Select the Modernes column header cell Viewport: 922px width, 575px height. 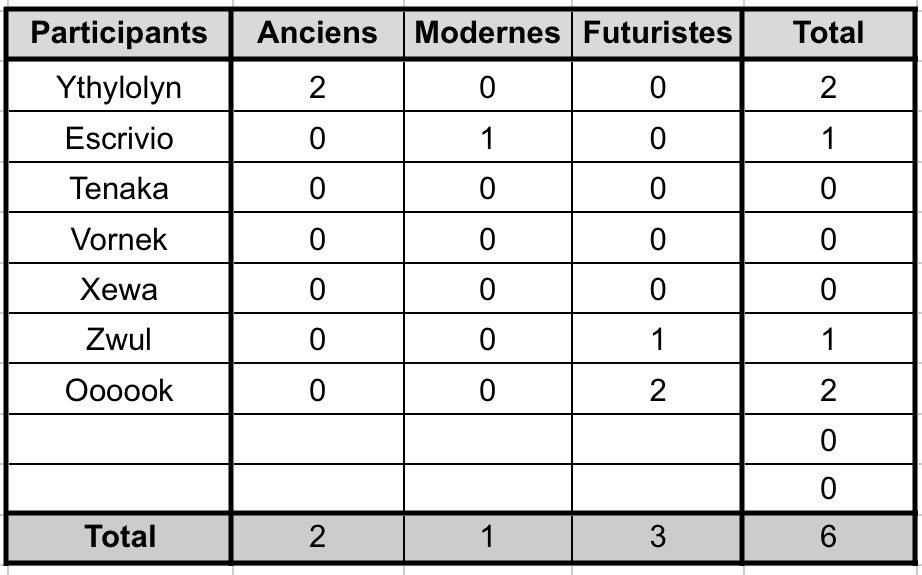487,33
